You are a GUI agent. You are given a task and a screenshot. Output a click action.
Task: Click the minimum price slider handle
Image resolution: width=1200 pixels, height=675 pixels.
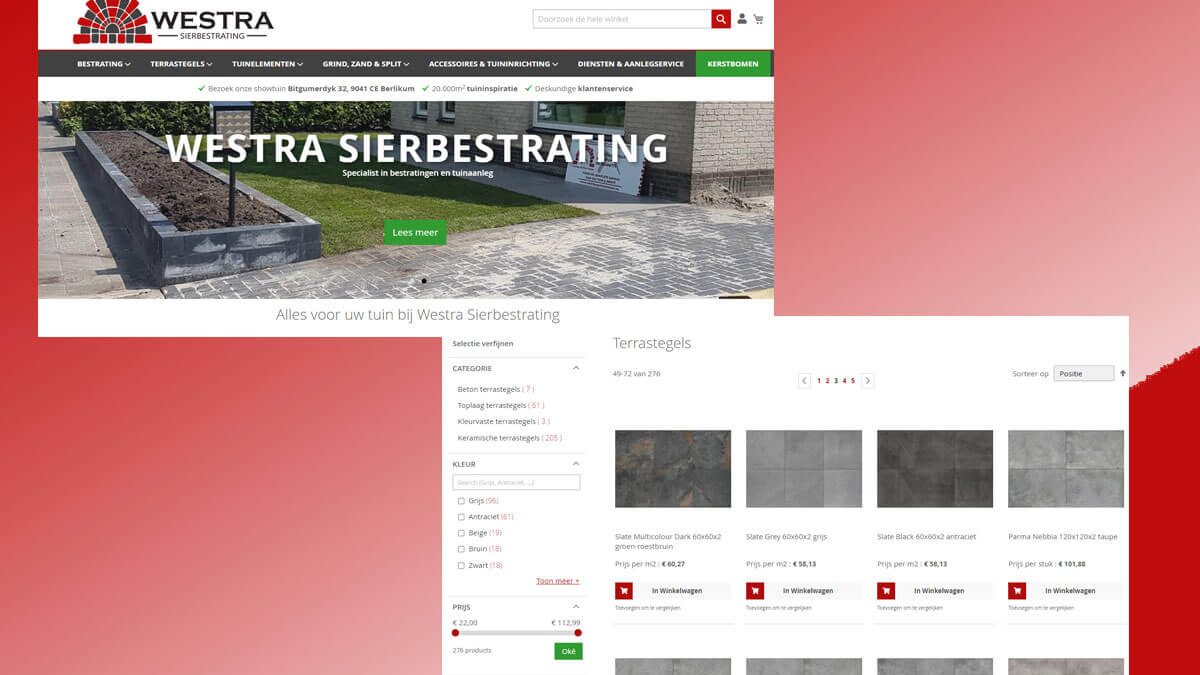pyautogui.click(x=456, y=633)
